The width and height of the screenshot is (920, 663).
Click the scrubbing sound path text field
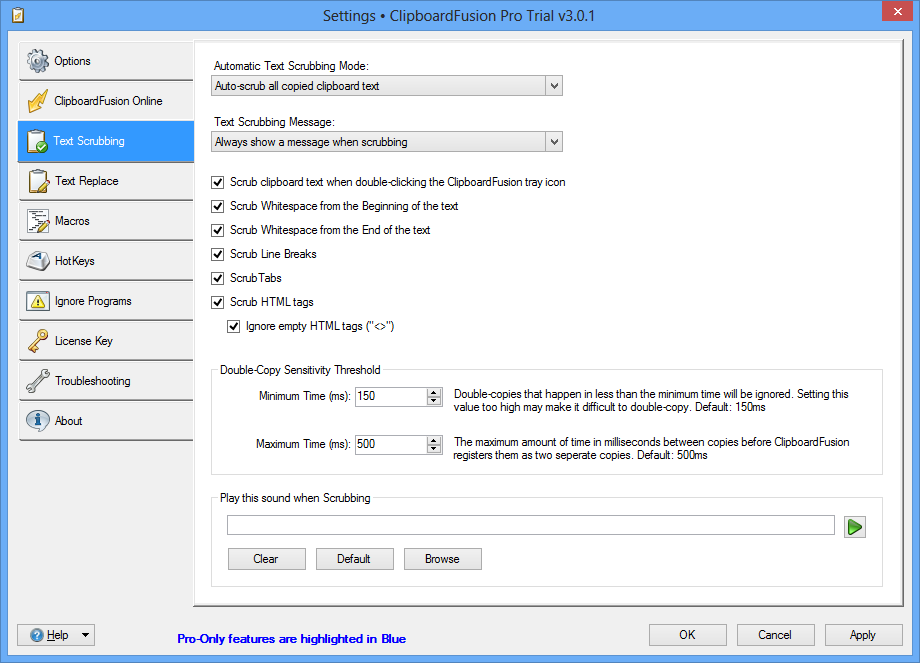pos(531,525)
